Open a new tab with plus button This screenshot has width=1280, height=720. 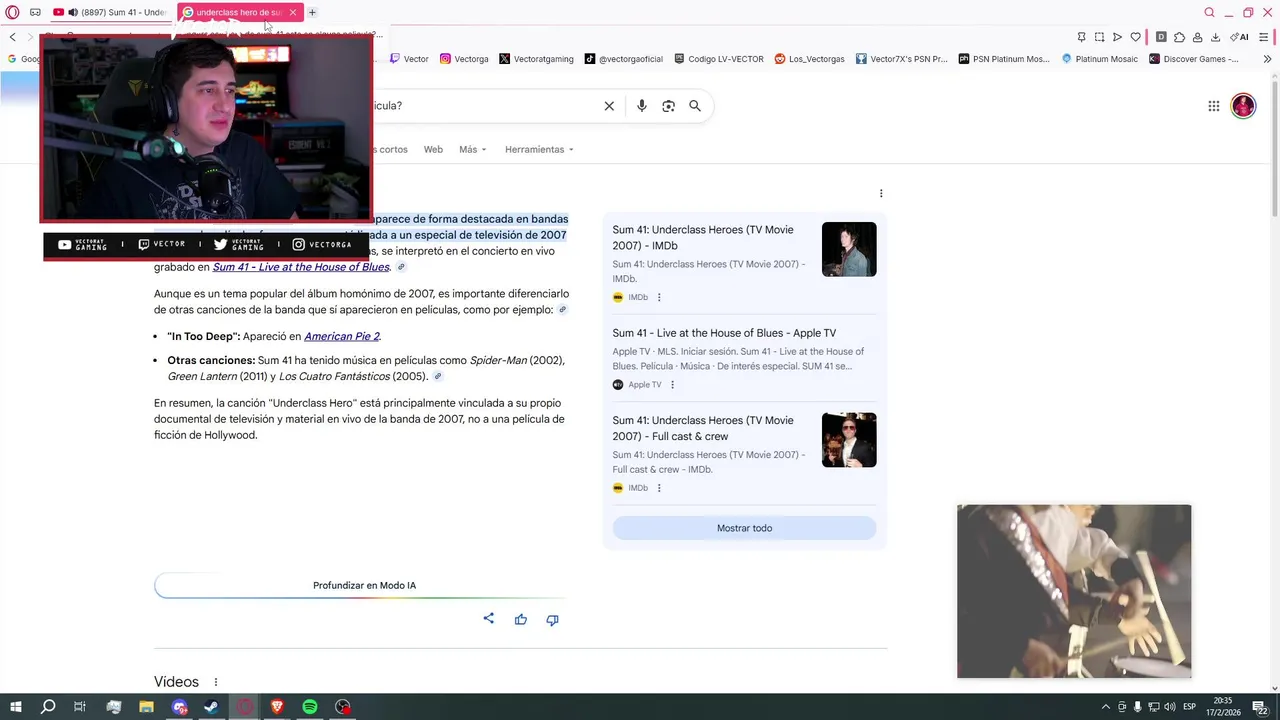click(x=312, y=12)
